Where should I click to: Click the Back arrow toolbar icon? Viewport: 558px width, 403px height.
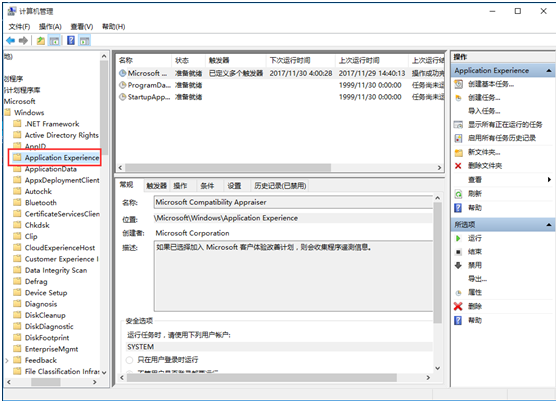point(11,41)
